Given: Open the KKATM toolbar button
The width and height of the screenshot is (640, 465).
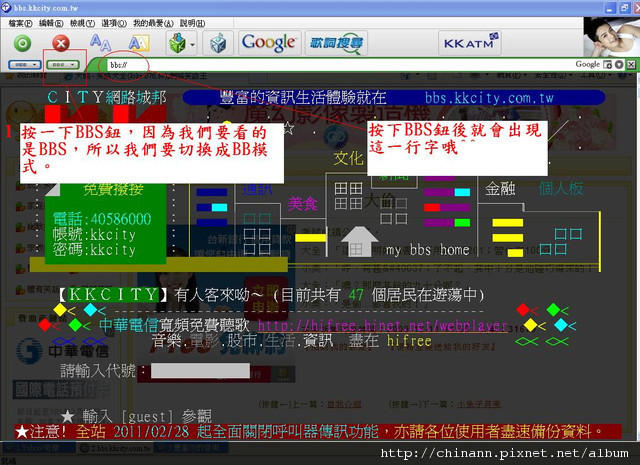Looking at the screenshot, I should [470, 42].
